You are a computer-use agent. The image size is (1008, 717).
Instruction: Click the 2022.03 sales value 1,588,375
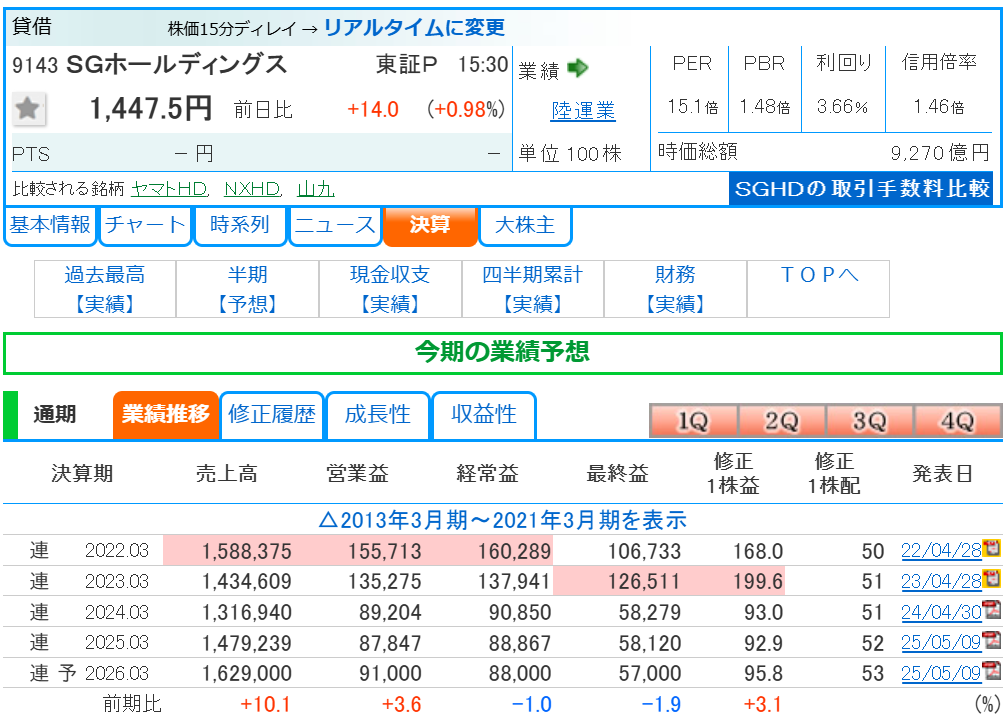point(247,551)
